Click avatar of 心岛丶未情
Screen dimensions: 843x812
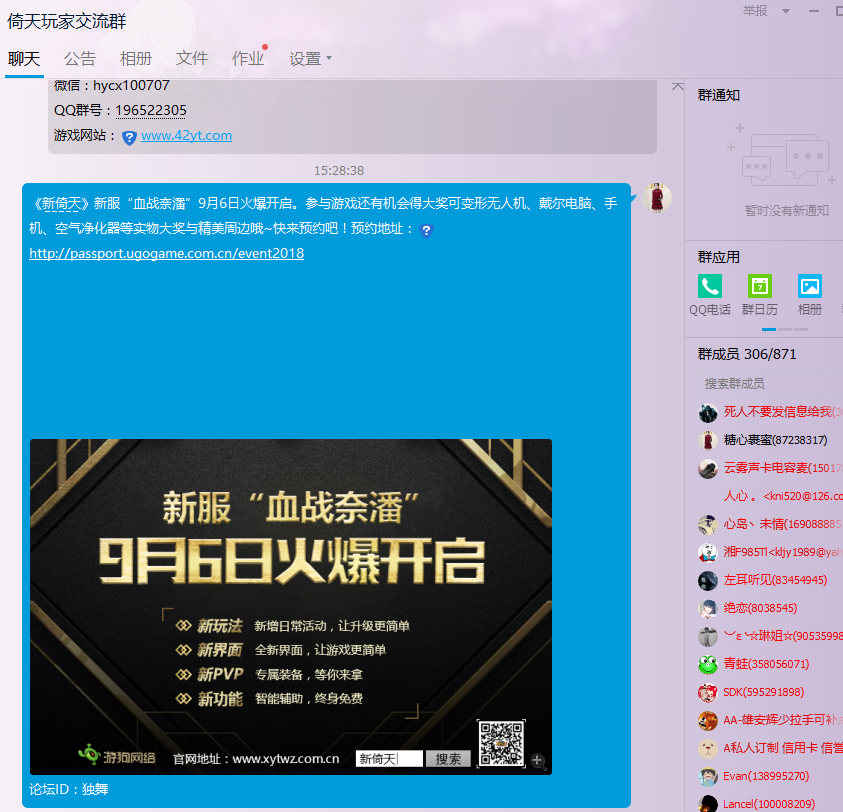point(708,525)
